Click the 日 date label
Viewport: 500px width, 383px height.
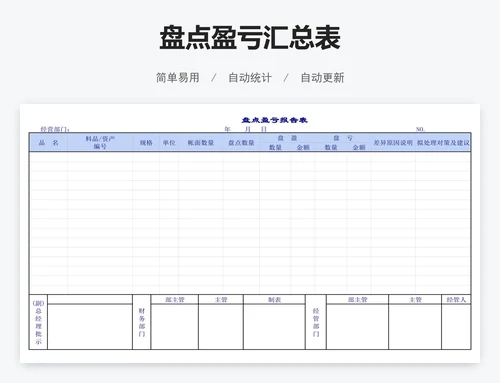pos(264,129)
